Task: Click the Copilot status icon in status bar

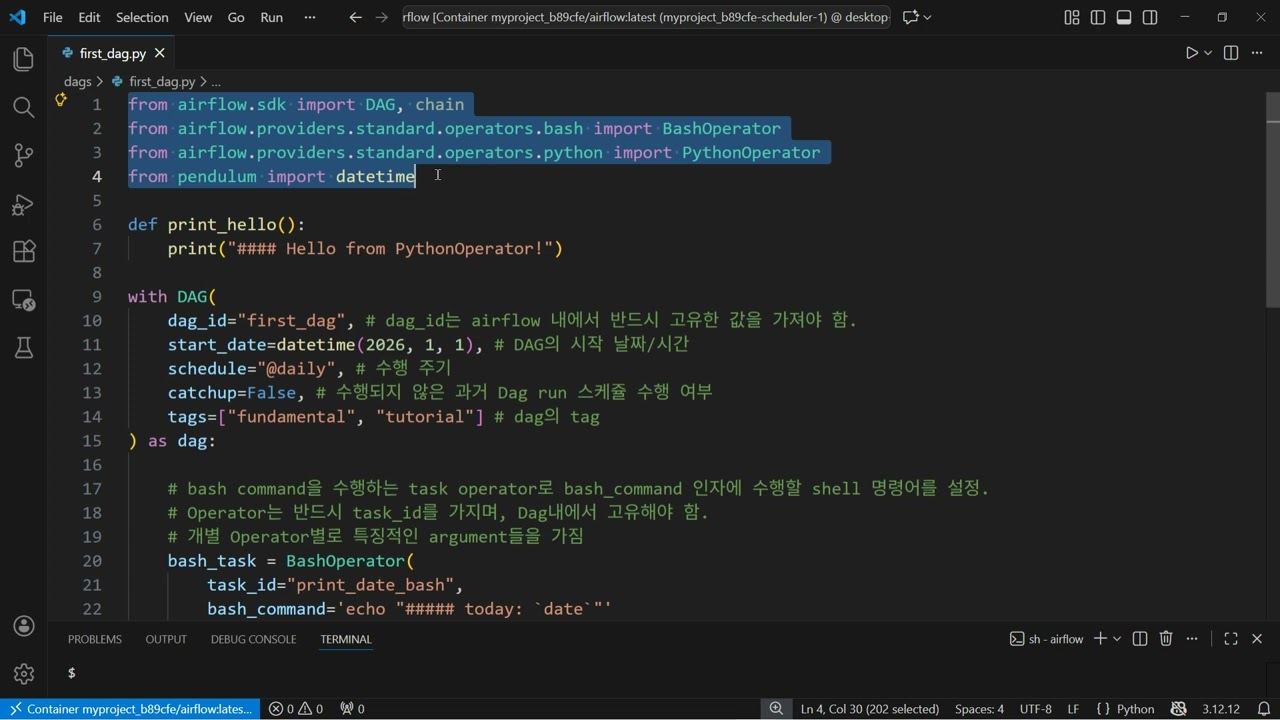Action: pyautogui.click(x=1178, y=709)
